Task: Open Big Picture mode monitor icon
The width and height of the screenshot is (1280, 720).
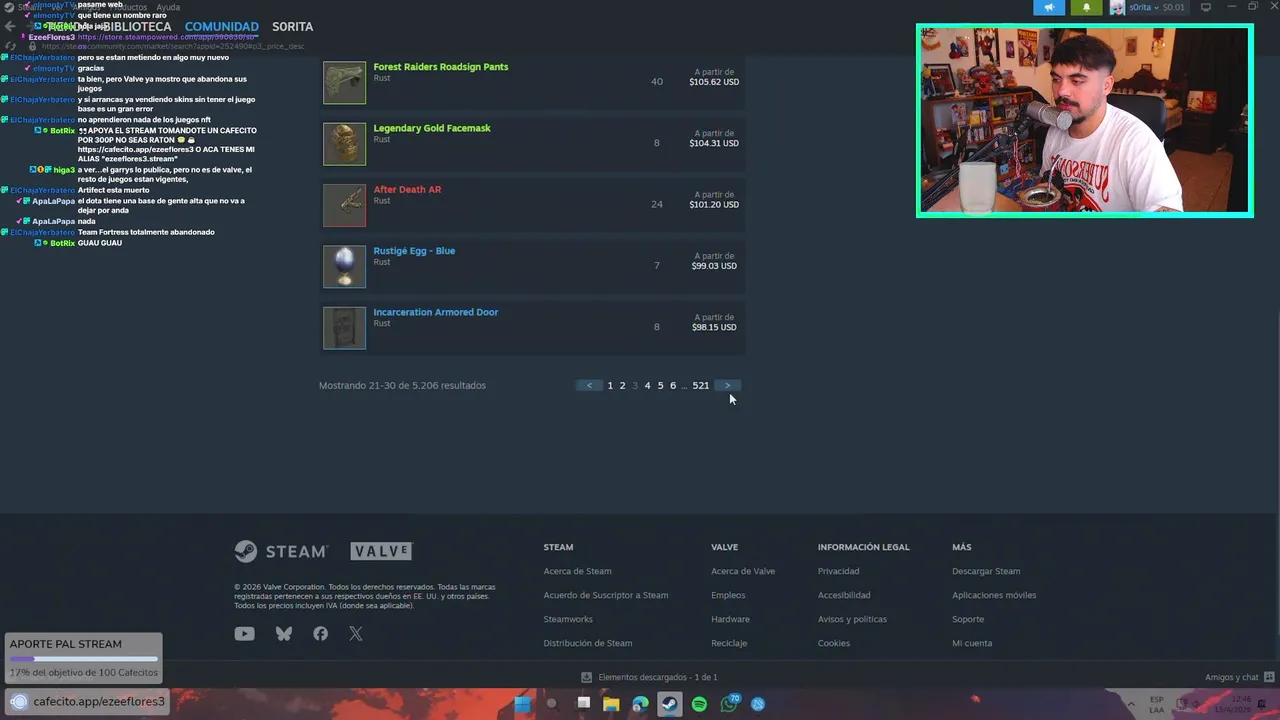Action: [1206, 7]
